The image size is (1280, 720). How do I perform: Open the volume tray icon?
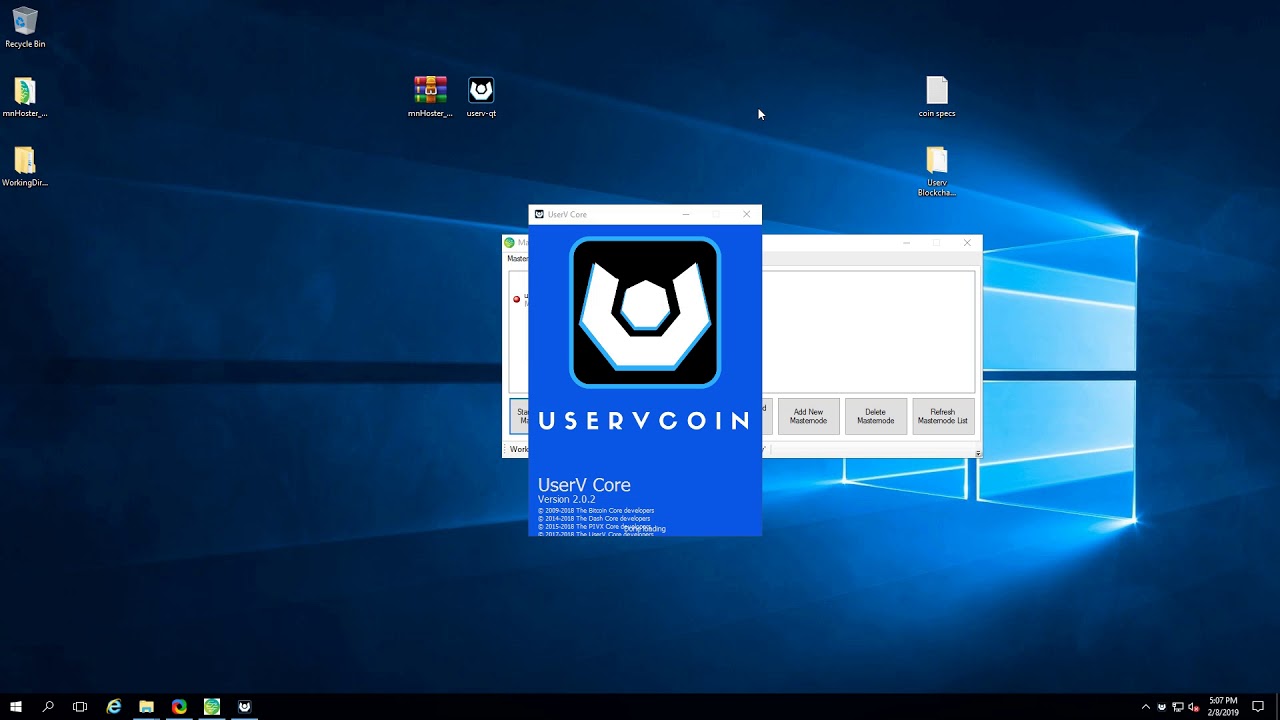coord(1193,707)
